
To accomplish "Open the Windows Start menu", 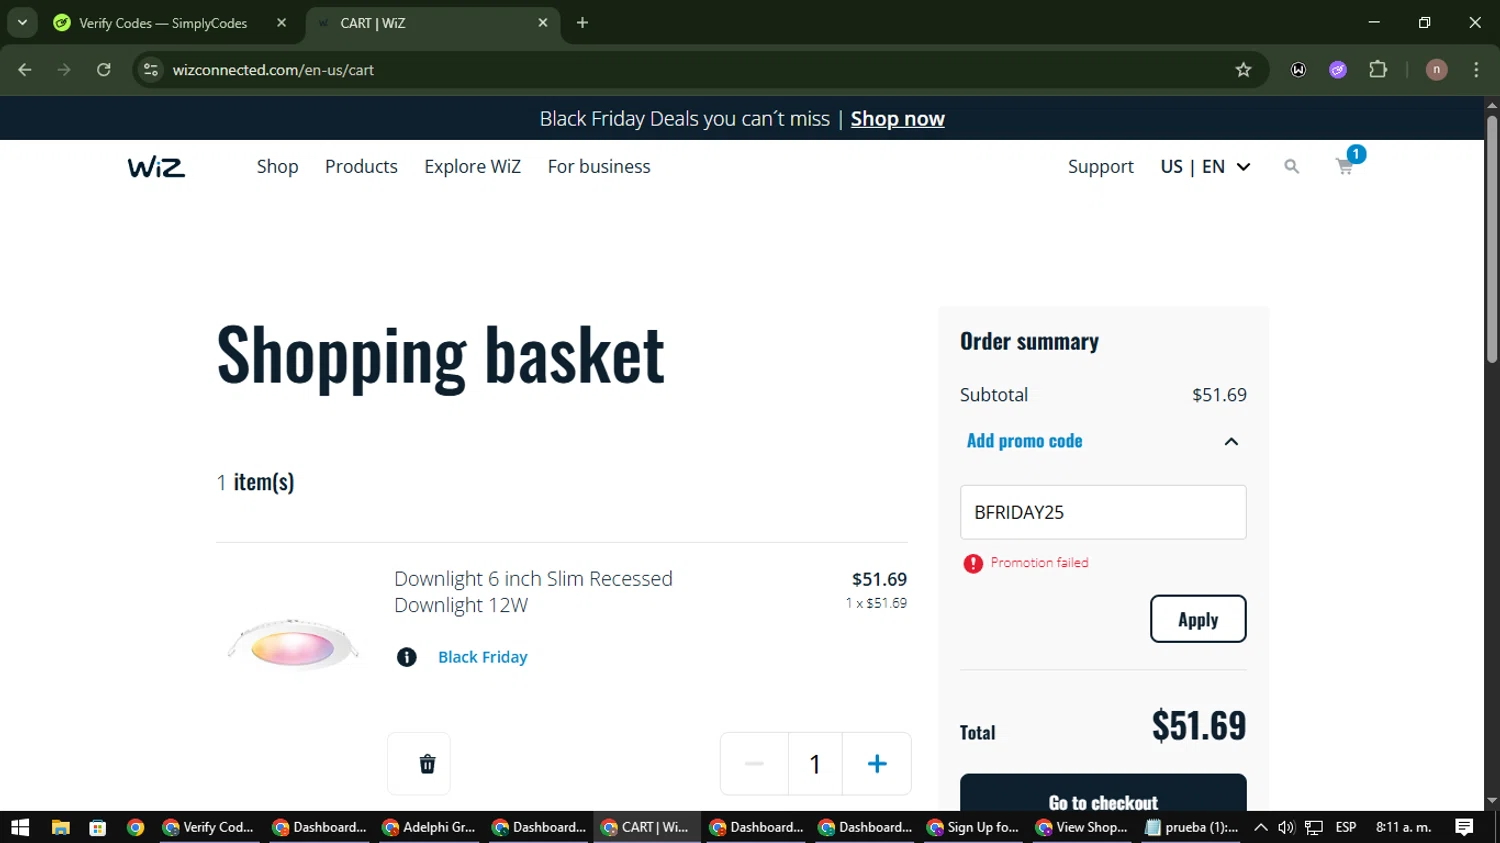I will 20,827.
